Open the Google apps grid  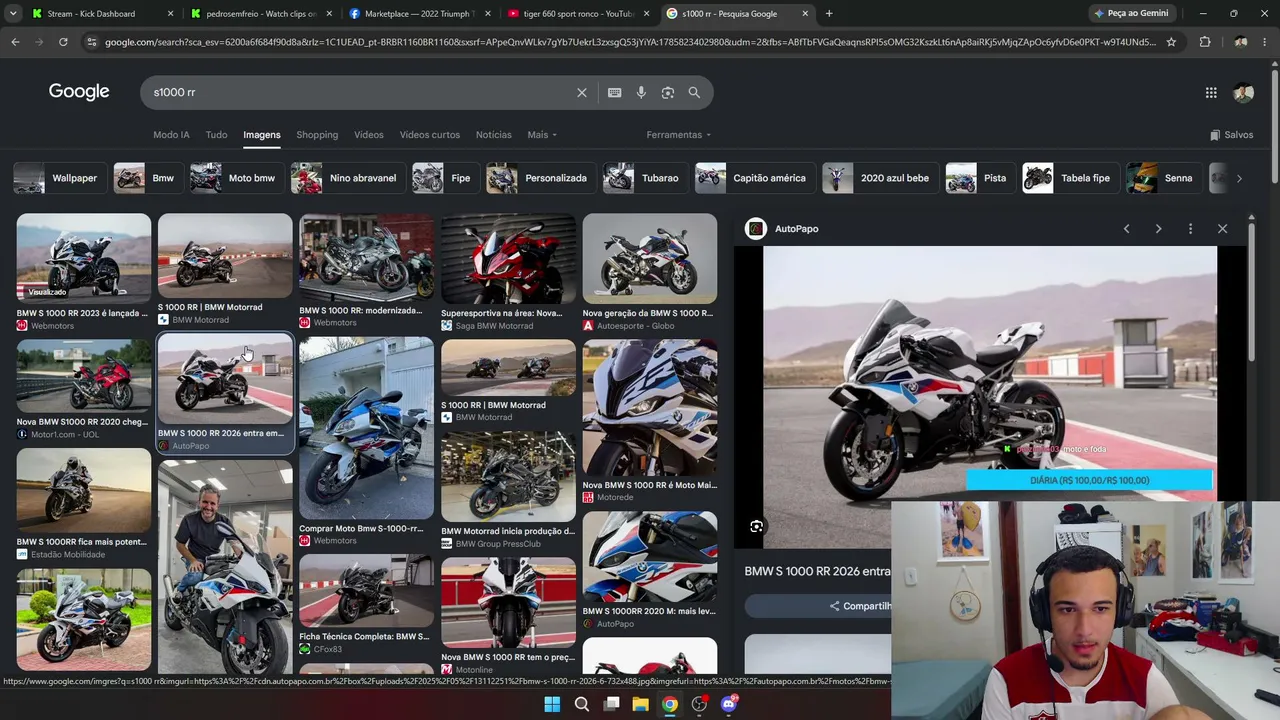pos(1211,92)
